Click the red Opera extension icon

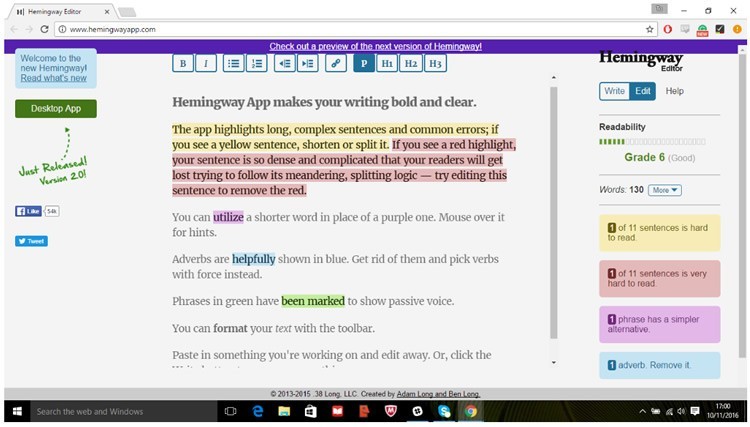[668, 29]
